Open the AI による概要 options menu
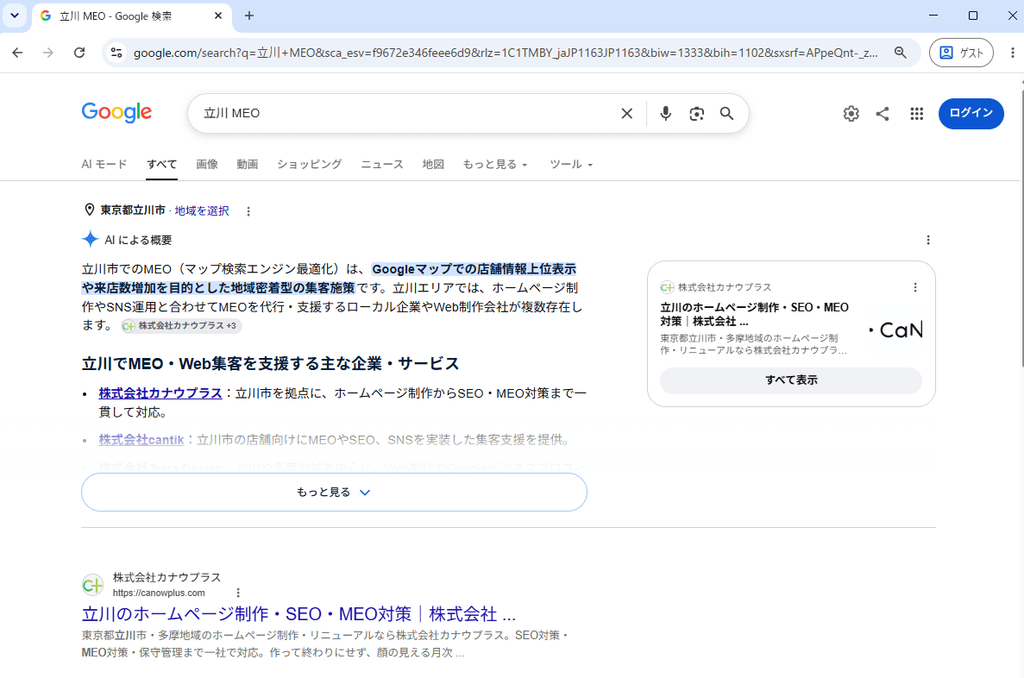 coord(928,240)
